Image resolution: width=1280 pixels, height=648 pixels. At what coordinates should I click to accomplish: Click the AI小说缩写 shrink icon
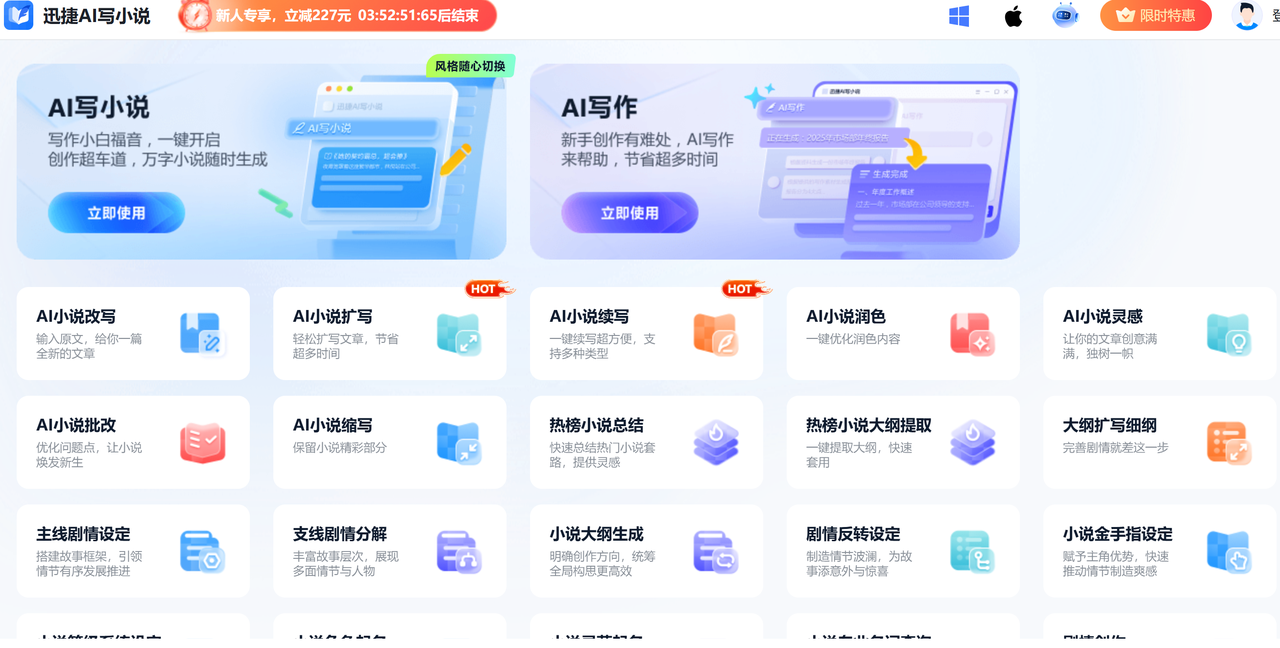tap(459, 443)
